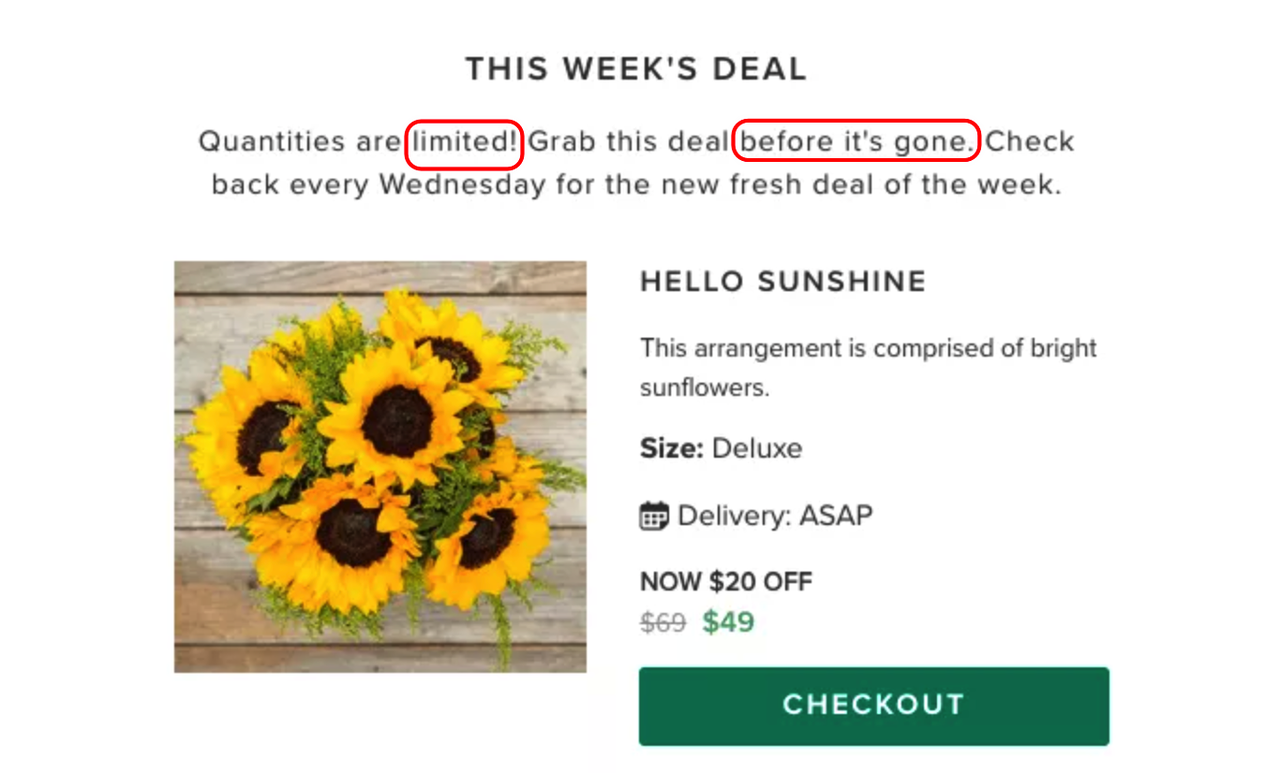1280x773 pixels.
Task: Click the Now $20 Off label
Action: coord(726,582)
